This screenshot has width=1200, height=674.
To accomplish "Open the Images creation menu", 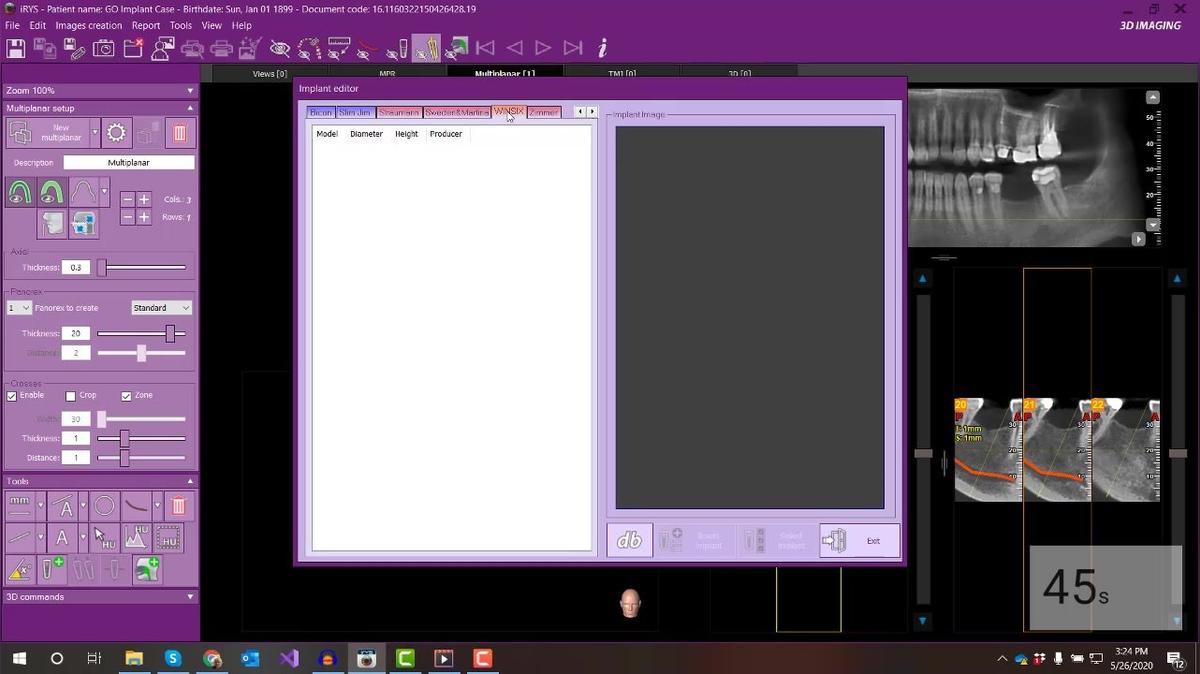I will point(89,25).
